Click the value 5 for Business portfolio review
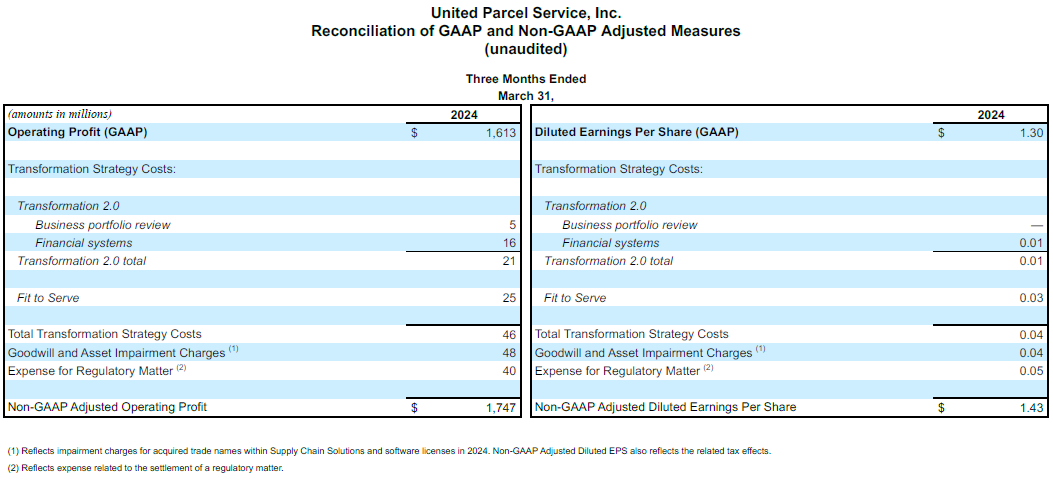 click(512, 225)
